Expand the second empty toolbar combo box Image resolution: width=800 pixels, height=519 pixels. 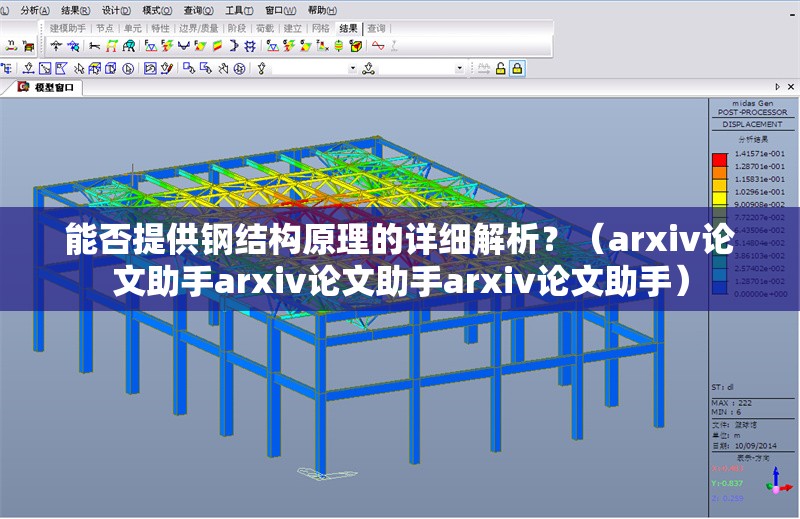(x=460, y=68)
